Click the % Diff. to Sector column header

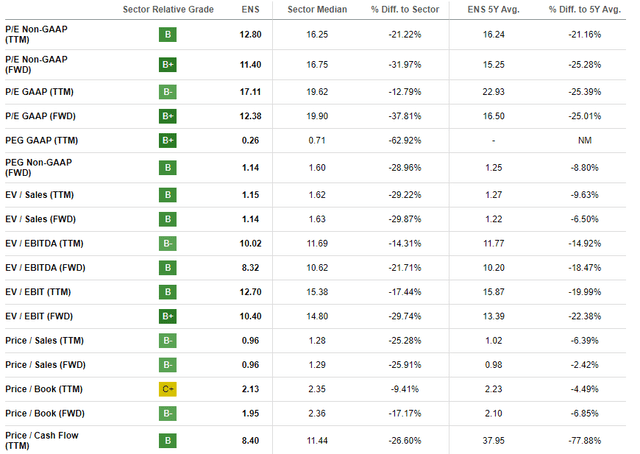pos(405,9)
